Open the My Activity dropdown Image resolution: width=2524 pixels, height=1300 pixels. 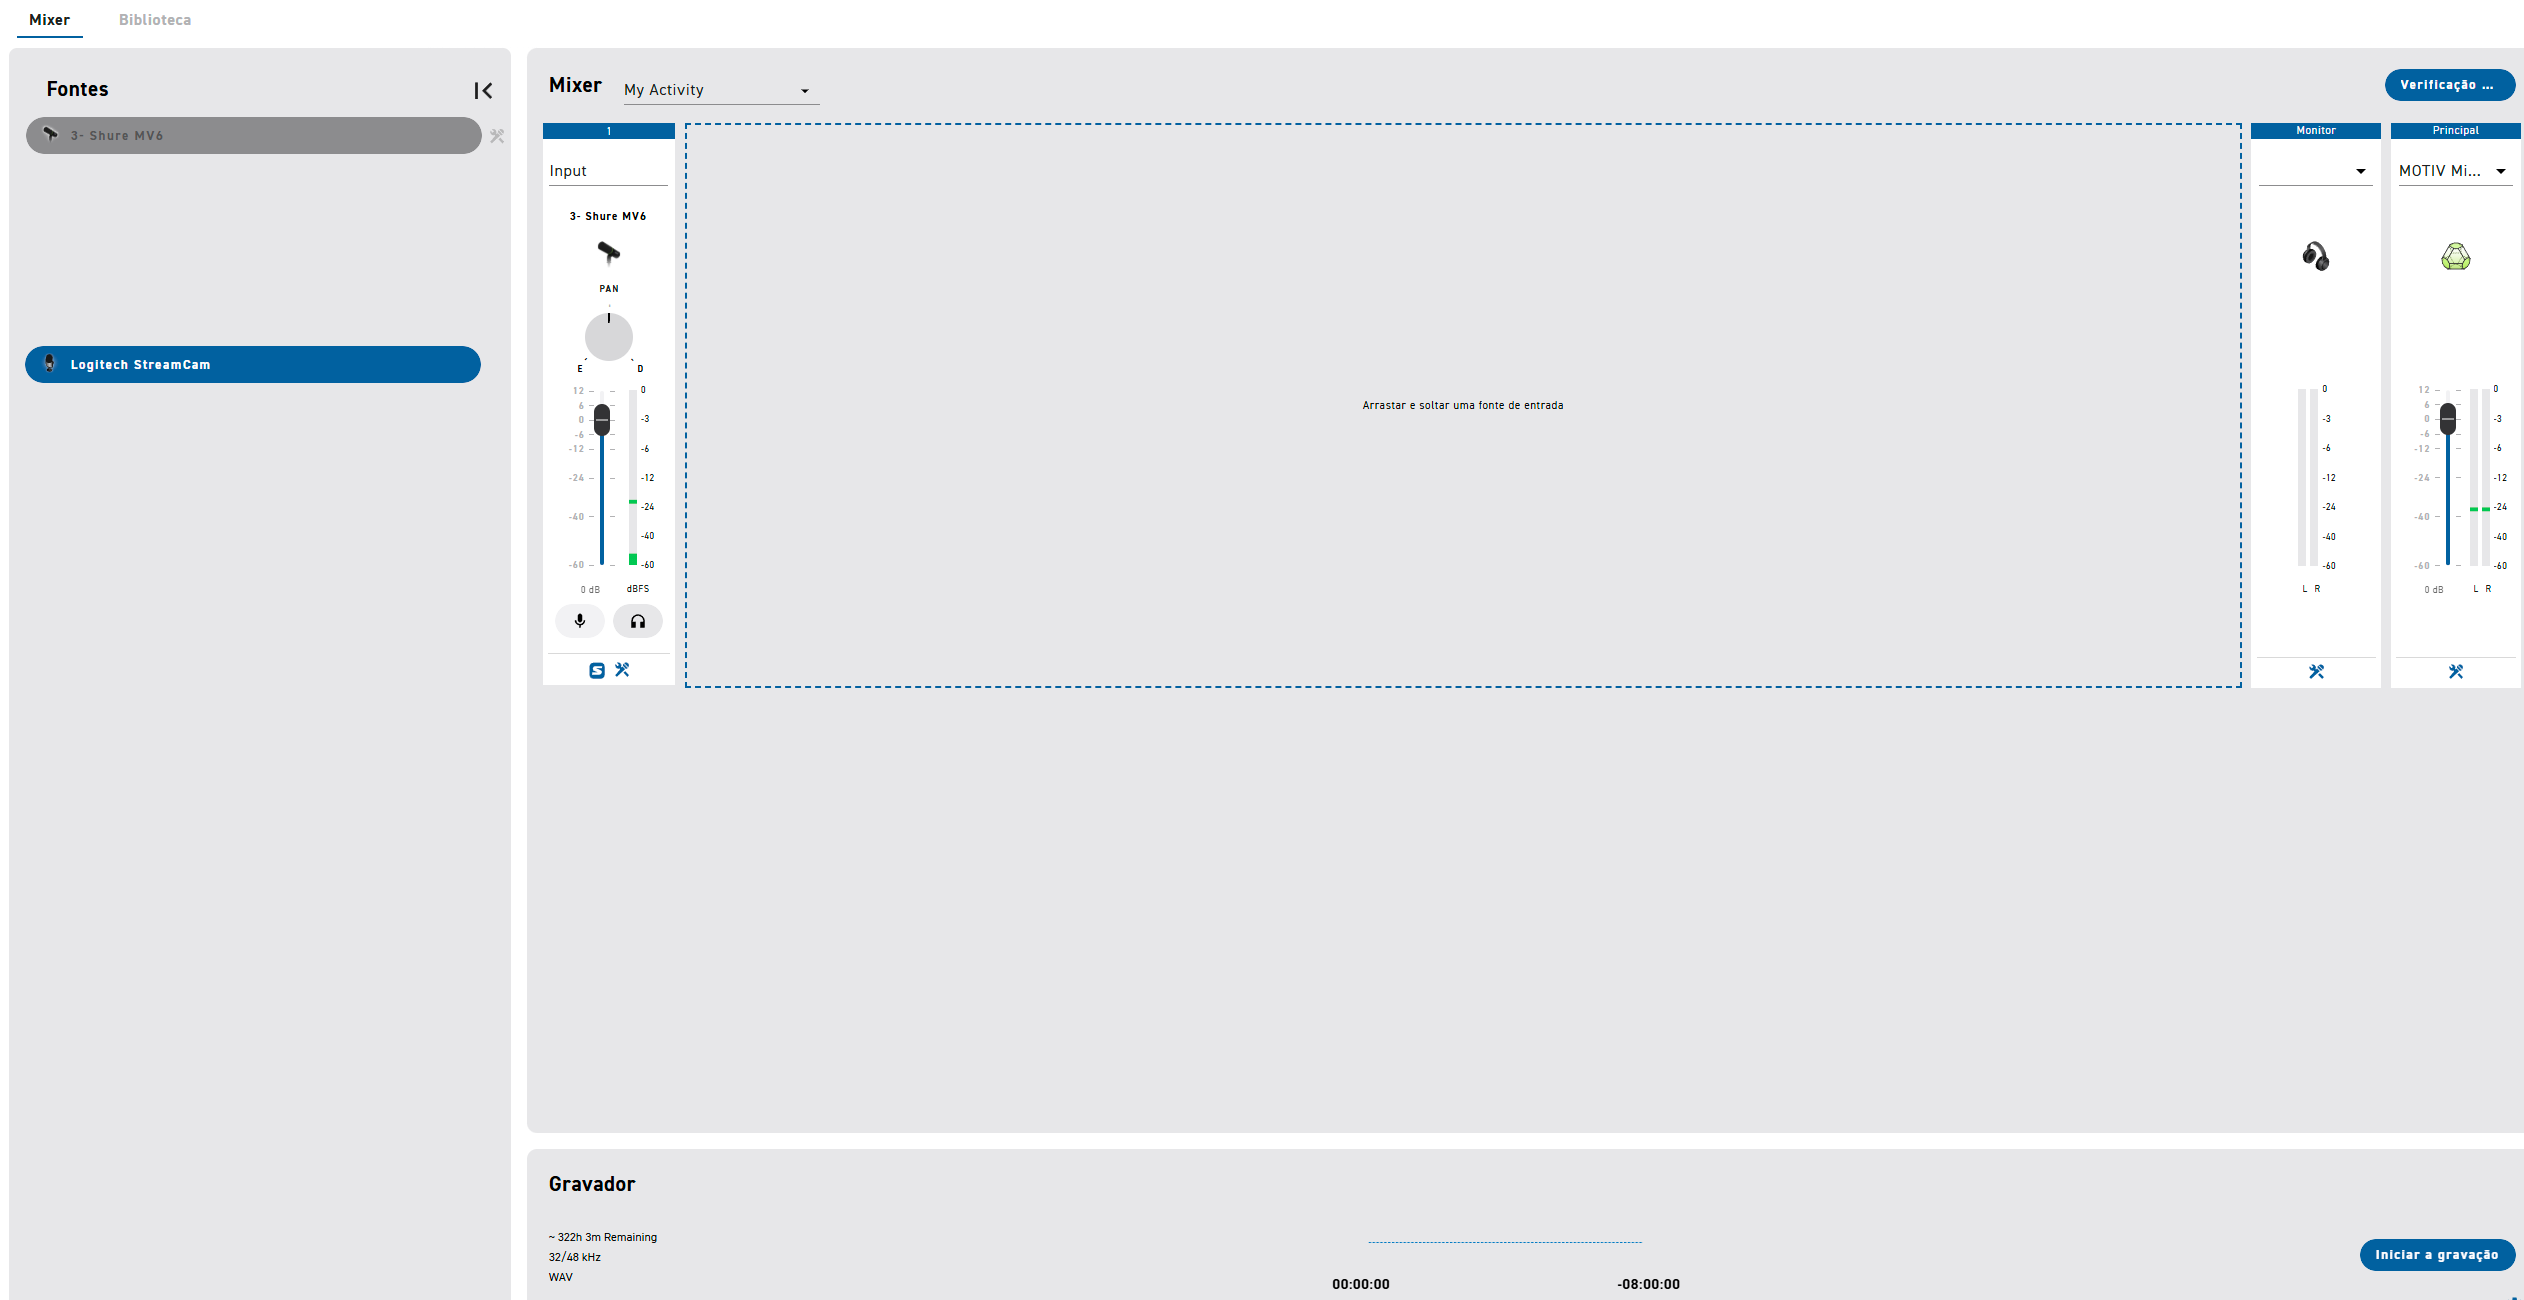coord(720,90)
